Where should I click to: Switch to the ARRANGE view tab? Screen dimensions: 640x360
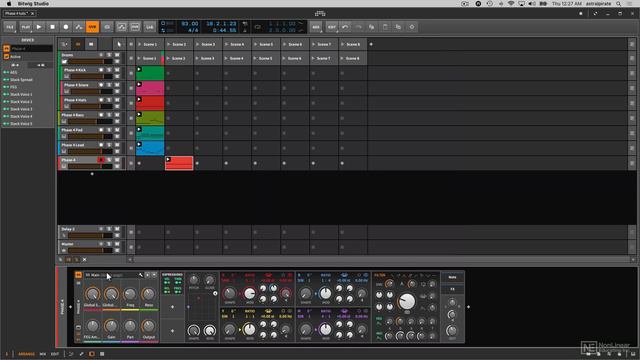tap(27, 354)
